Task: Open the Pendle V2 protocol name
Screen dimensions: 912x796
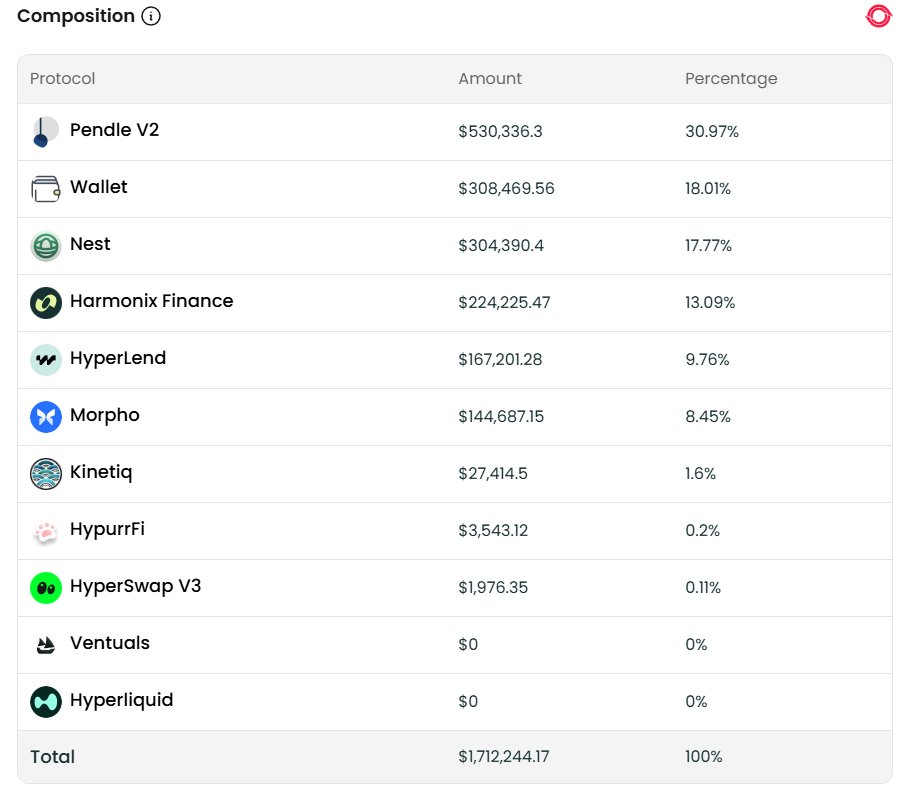Action: pyautogui.click(x=114, y=130)
